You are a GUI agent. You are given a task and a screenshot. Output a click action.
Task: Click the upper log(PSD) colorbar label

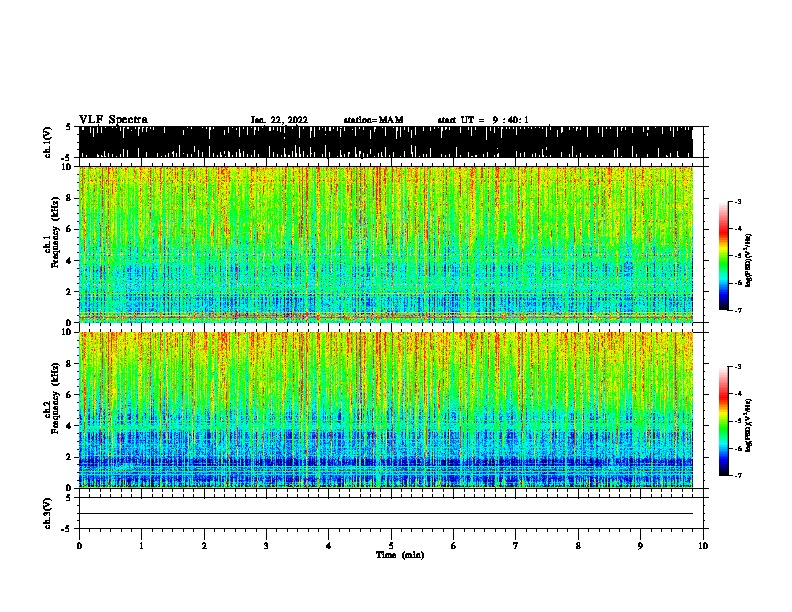click(x=748, y=260)
